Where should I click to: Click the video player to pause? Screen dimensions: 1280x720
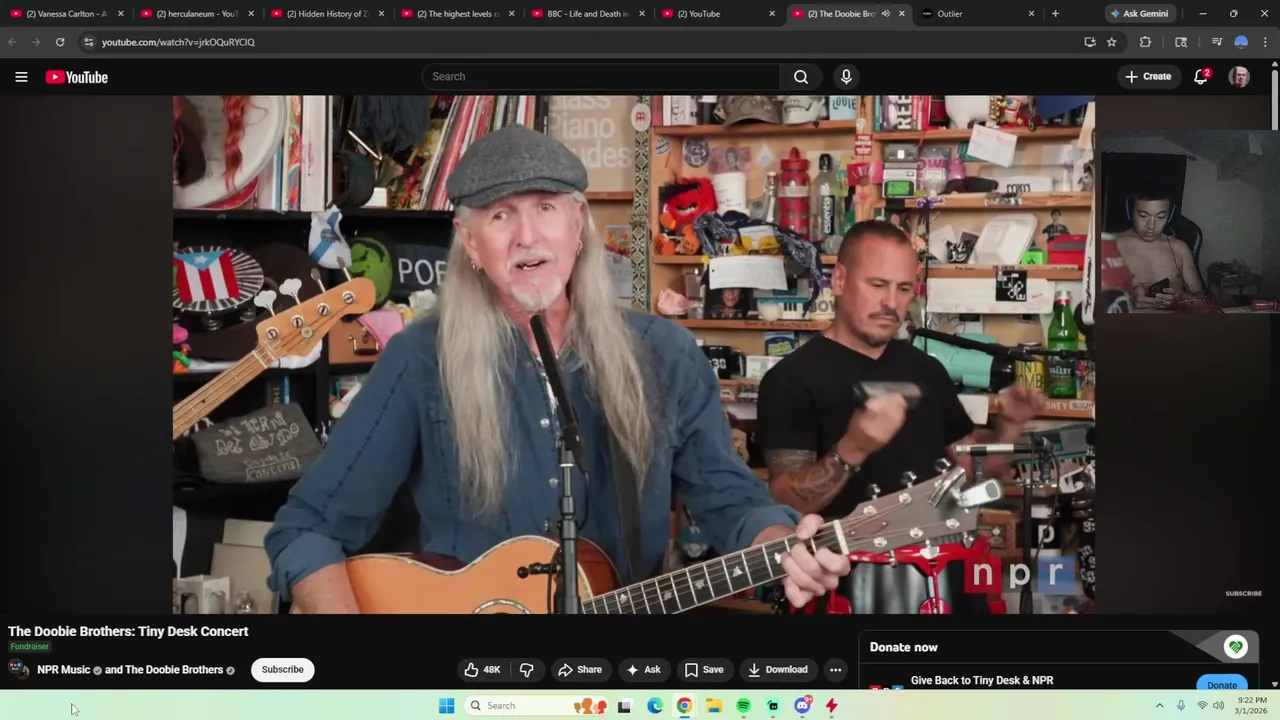coord(634,355)
